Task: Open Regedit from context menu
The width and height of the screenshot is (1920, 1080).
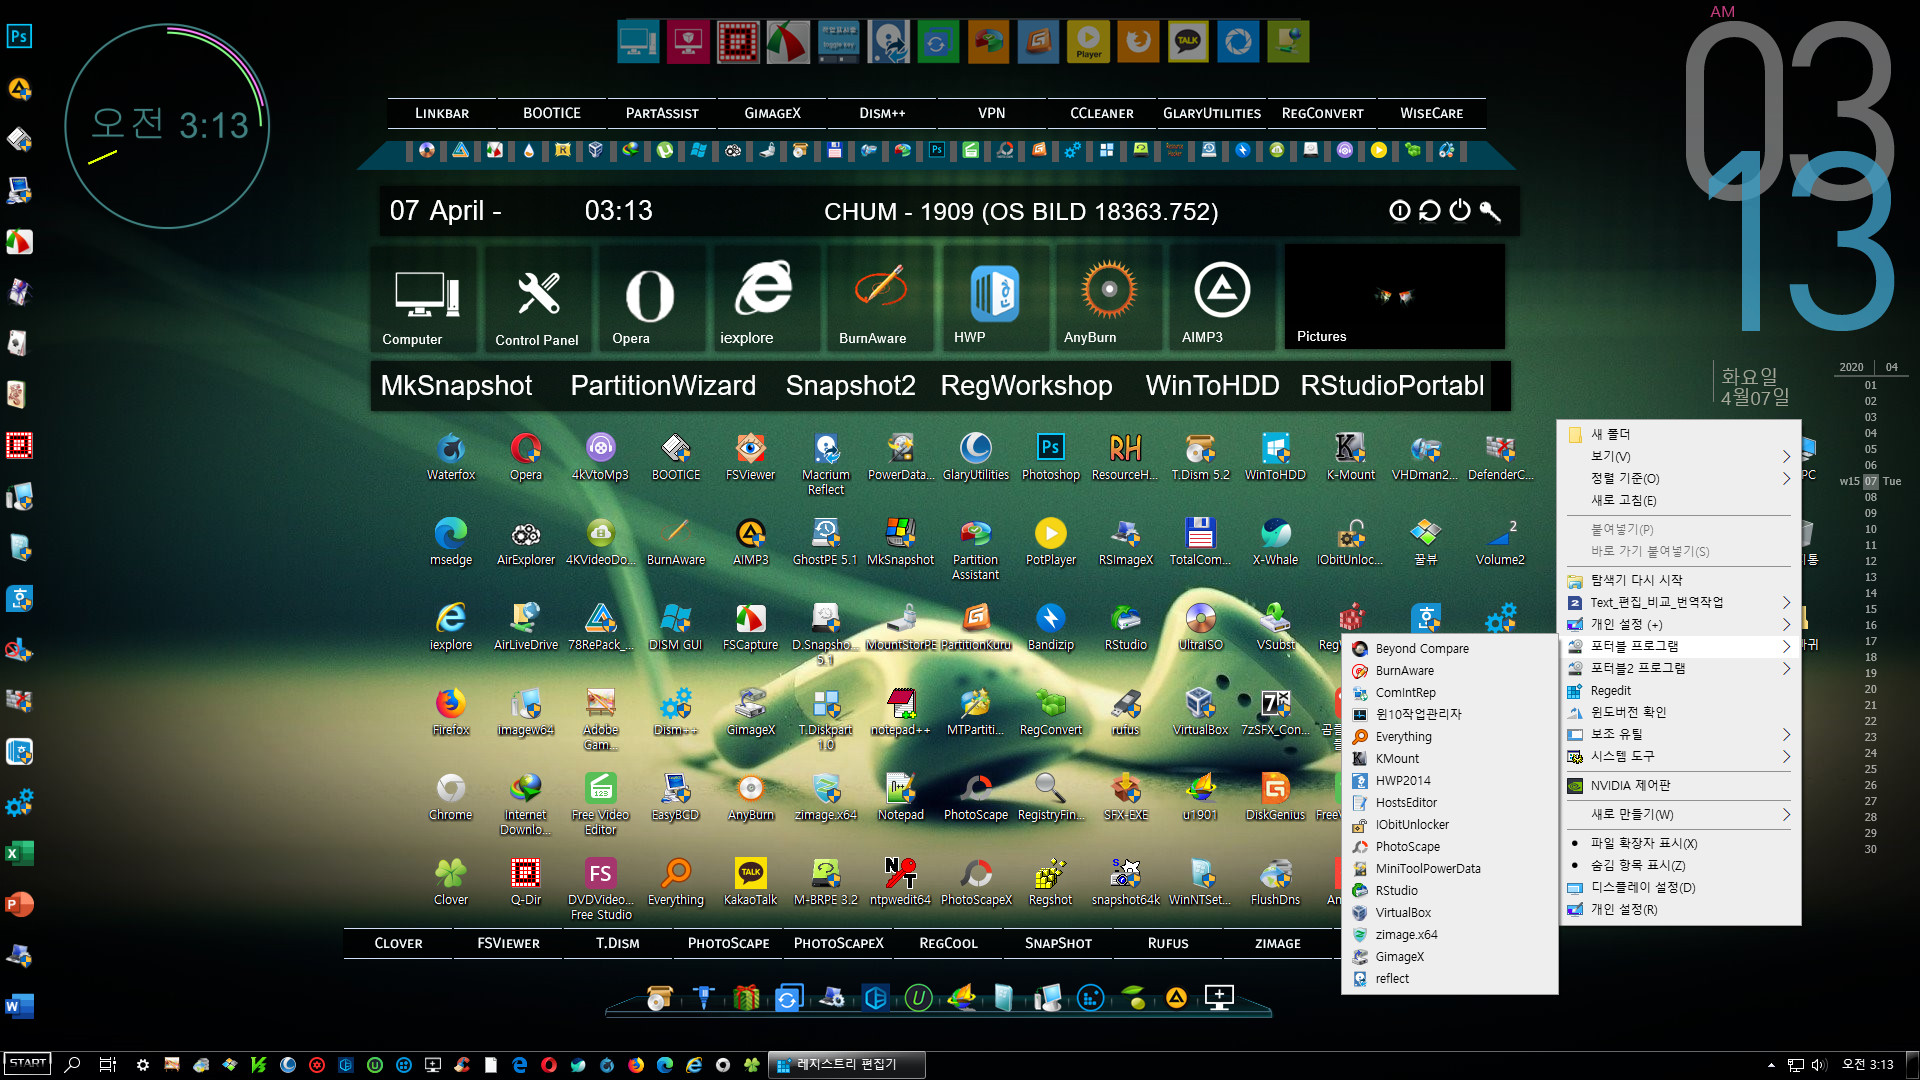Action: point(1681,690)
